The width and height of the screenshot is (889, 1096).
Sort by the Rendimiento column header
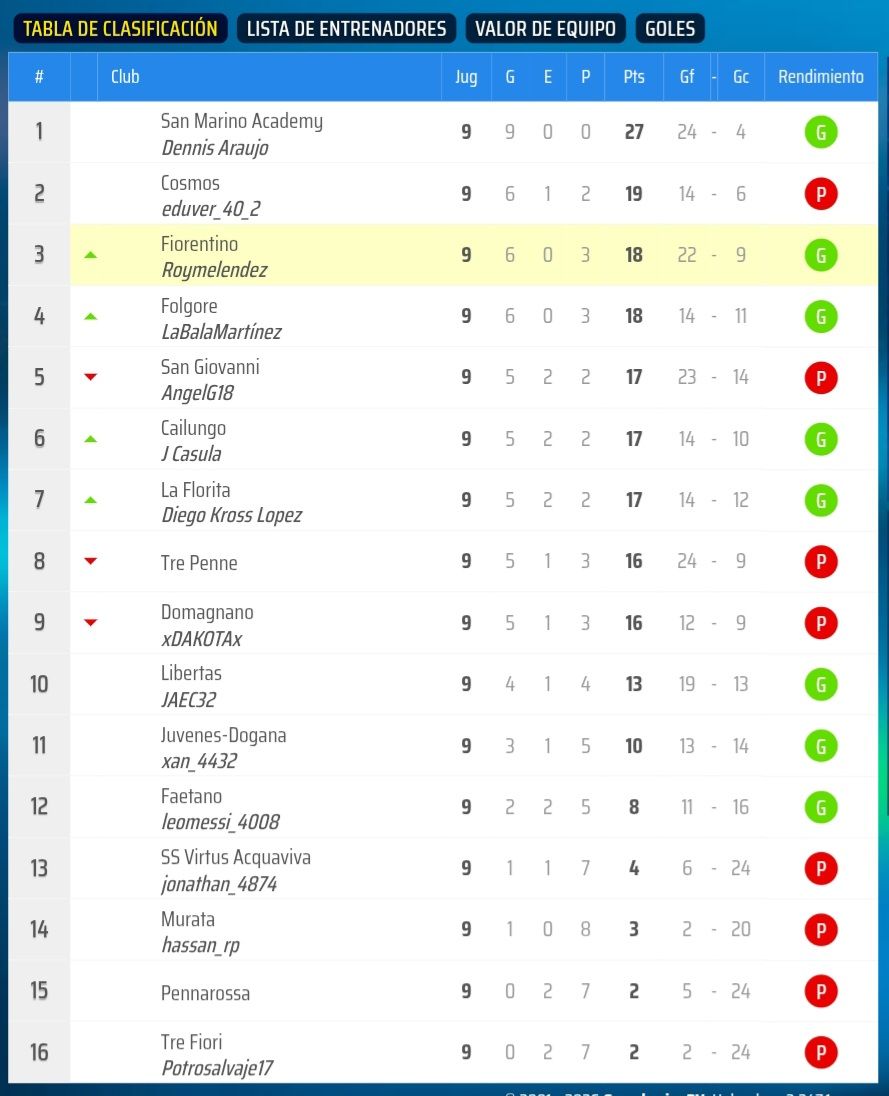tap(821, 77)
